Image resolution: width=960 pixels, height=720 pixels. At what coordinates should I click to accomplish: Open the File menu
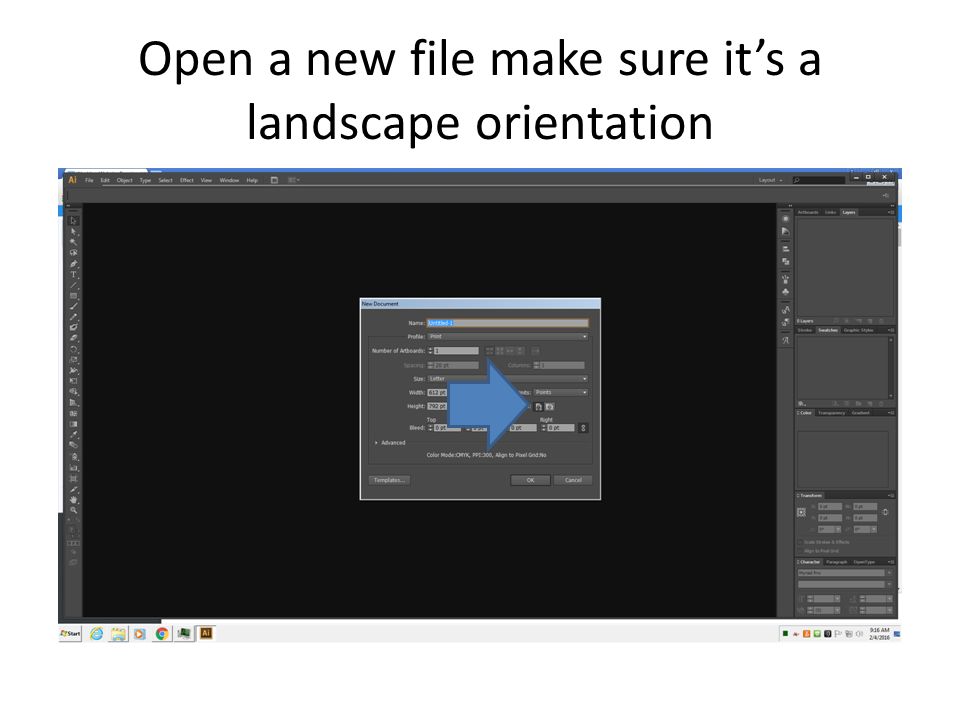pyautogui.click(x=89, y=180)
